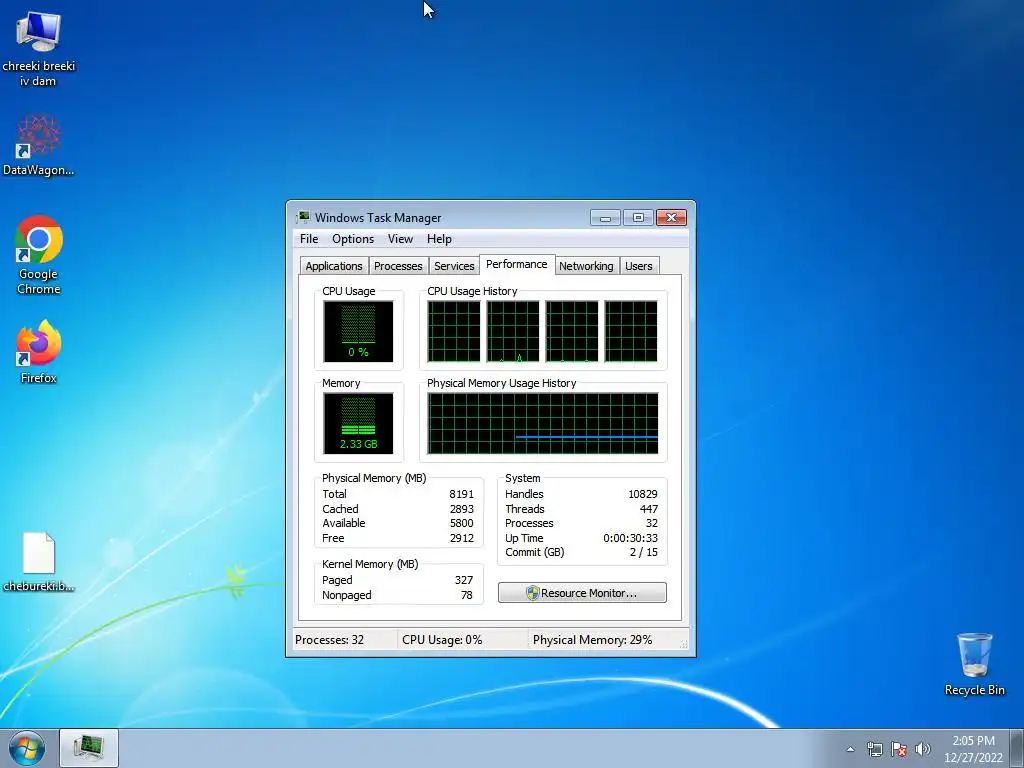1024x768 pixels.
Task: Click the Handles value 10829
Action: click(643, 494)
